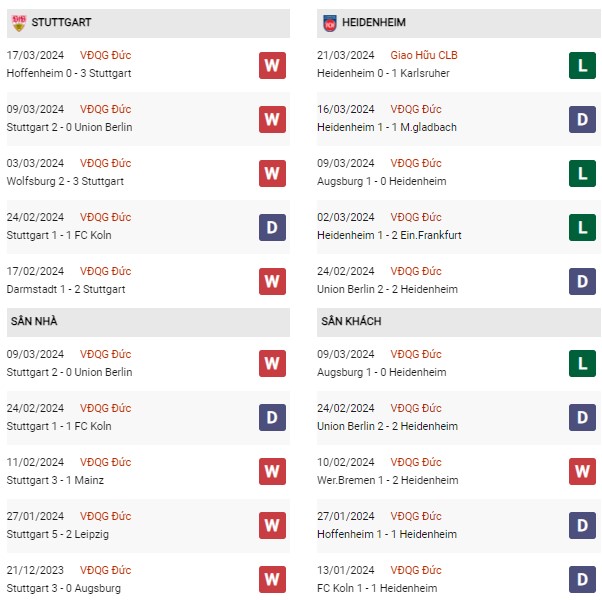602x600 pixels.
Task: Click W badge for Stuttgart 3 - 0 Augsburg
Action: click(x=272, y=578)
